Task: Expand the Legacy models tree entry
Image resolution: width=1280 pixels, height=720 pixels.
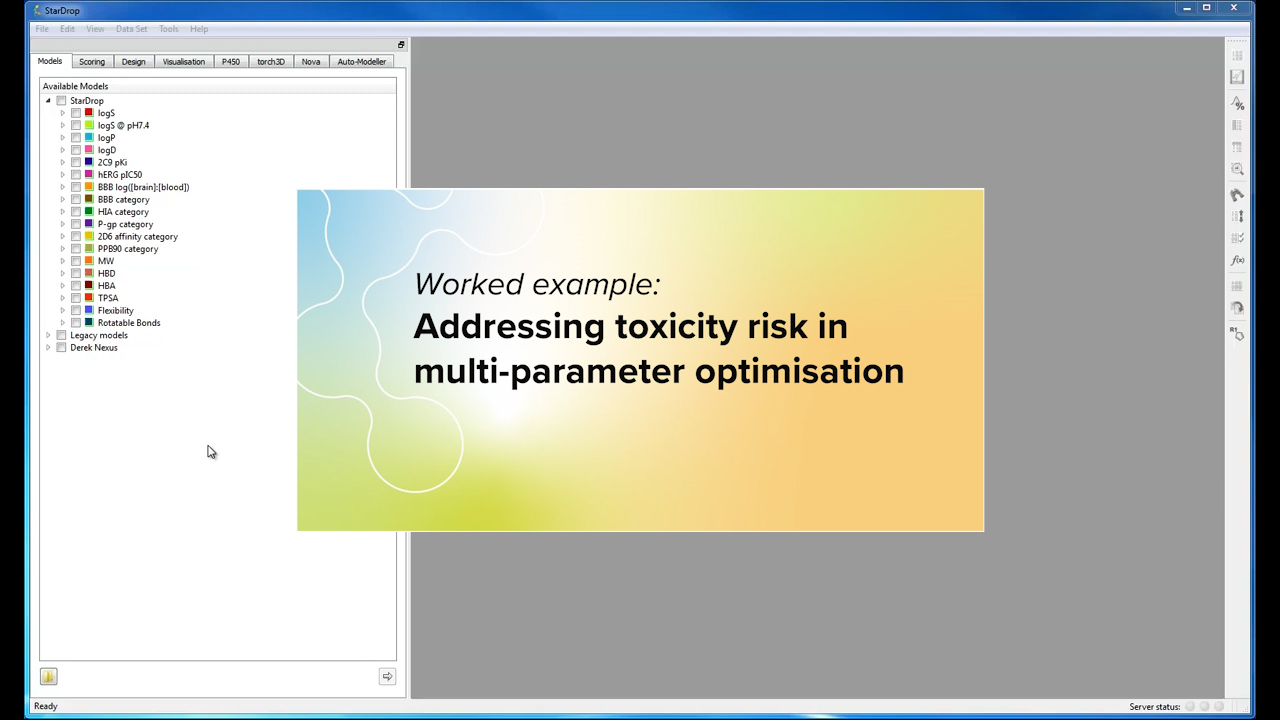Action: click(x=48, y=335)
